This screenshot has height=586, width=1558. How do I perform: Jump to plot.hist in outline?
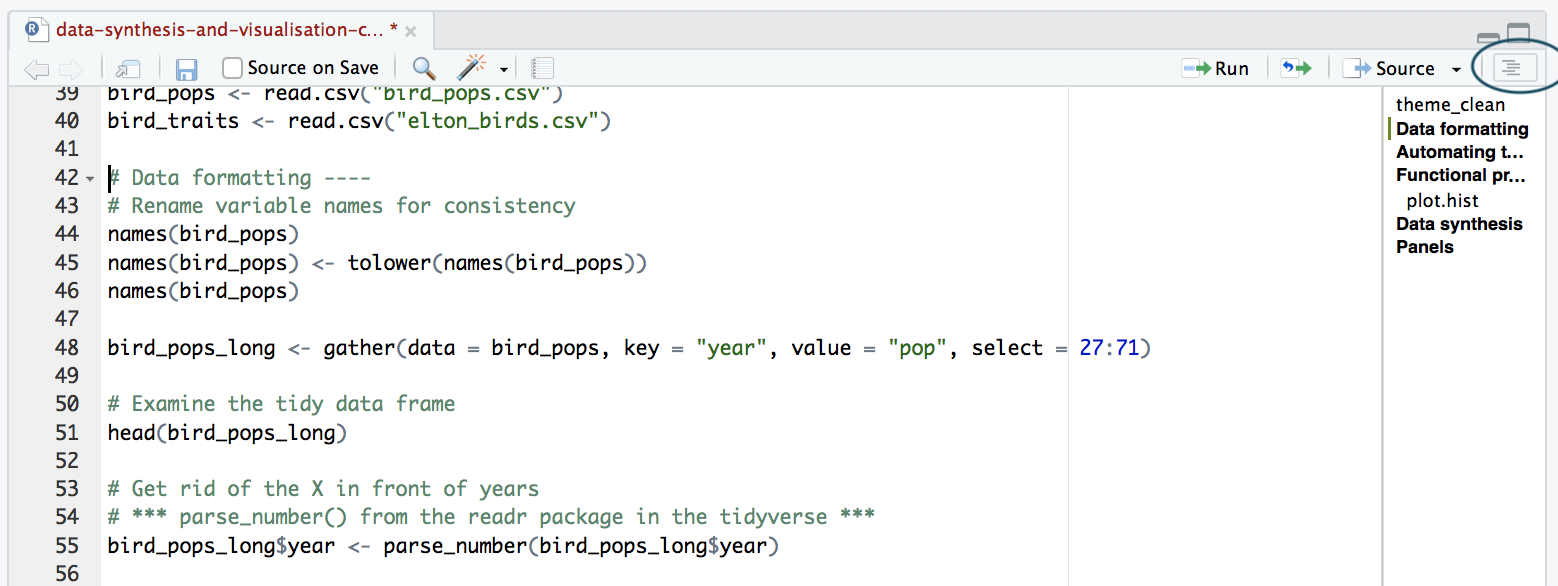click(x=1442, y=200)
